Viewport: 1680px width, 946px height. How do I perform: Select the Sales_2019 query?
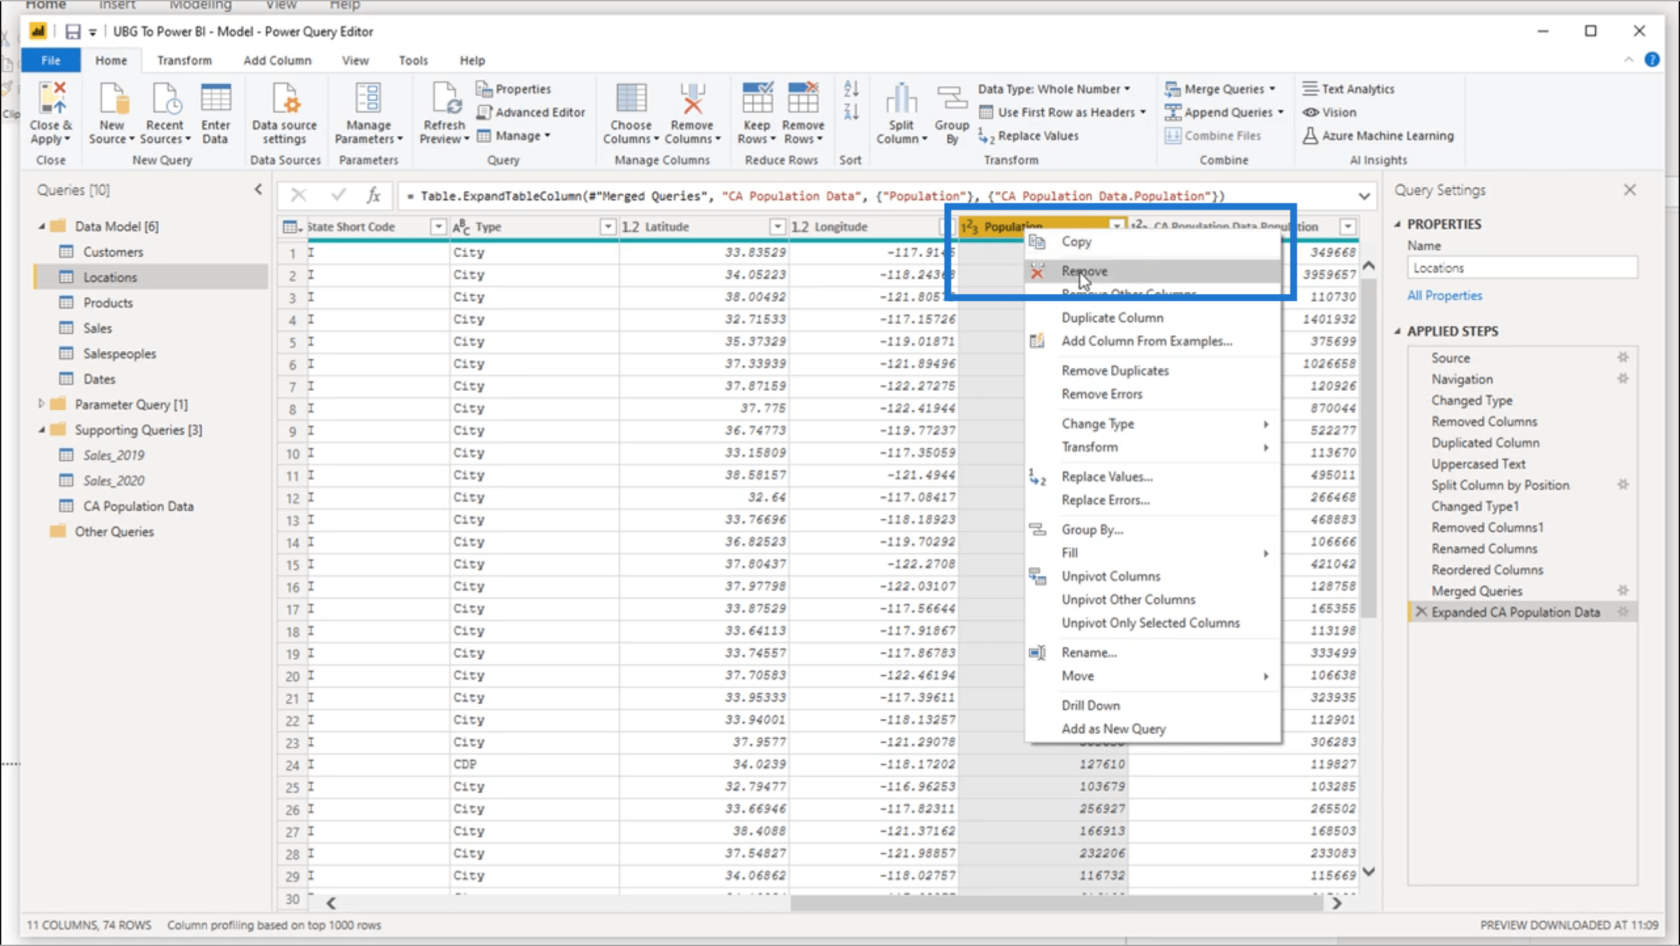tap(113, 455)
